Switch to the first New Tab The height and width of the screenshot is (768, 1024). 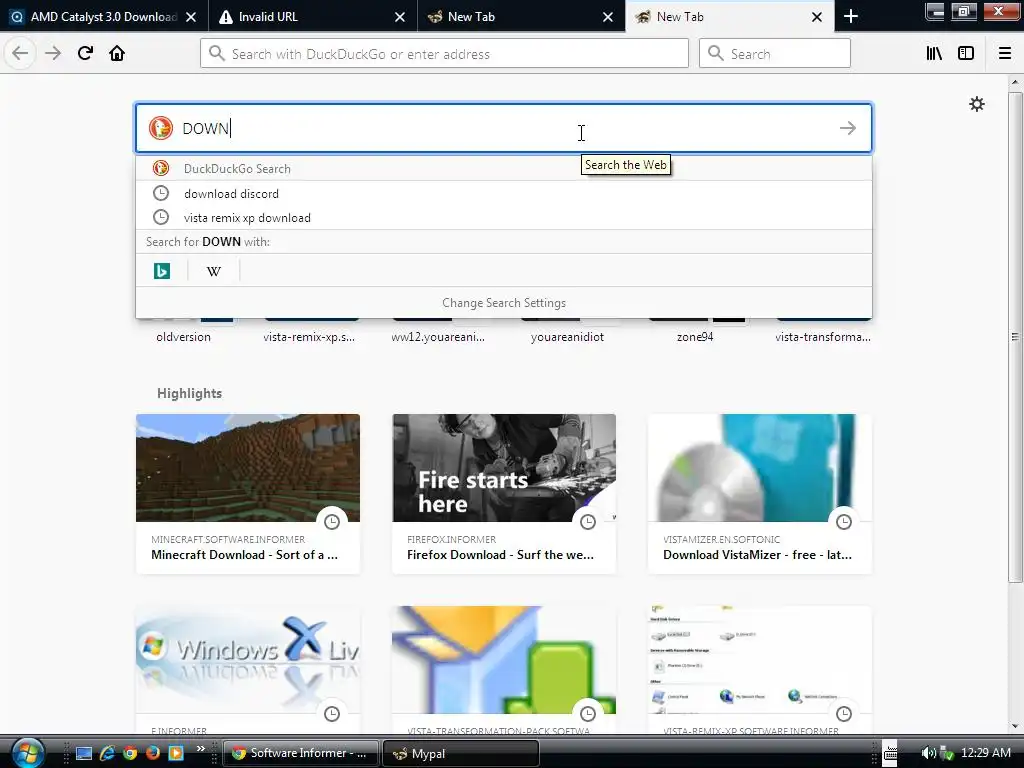(521, 16)
